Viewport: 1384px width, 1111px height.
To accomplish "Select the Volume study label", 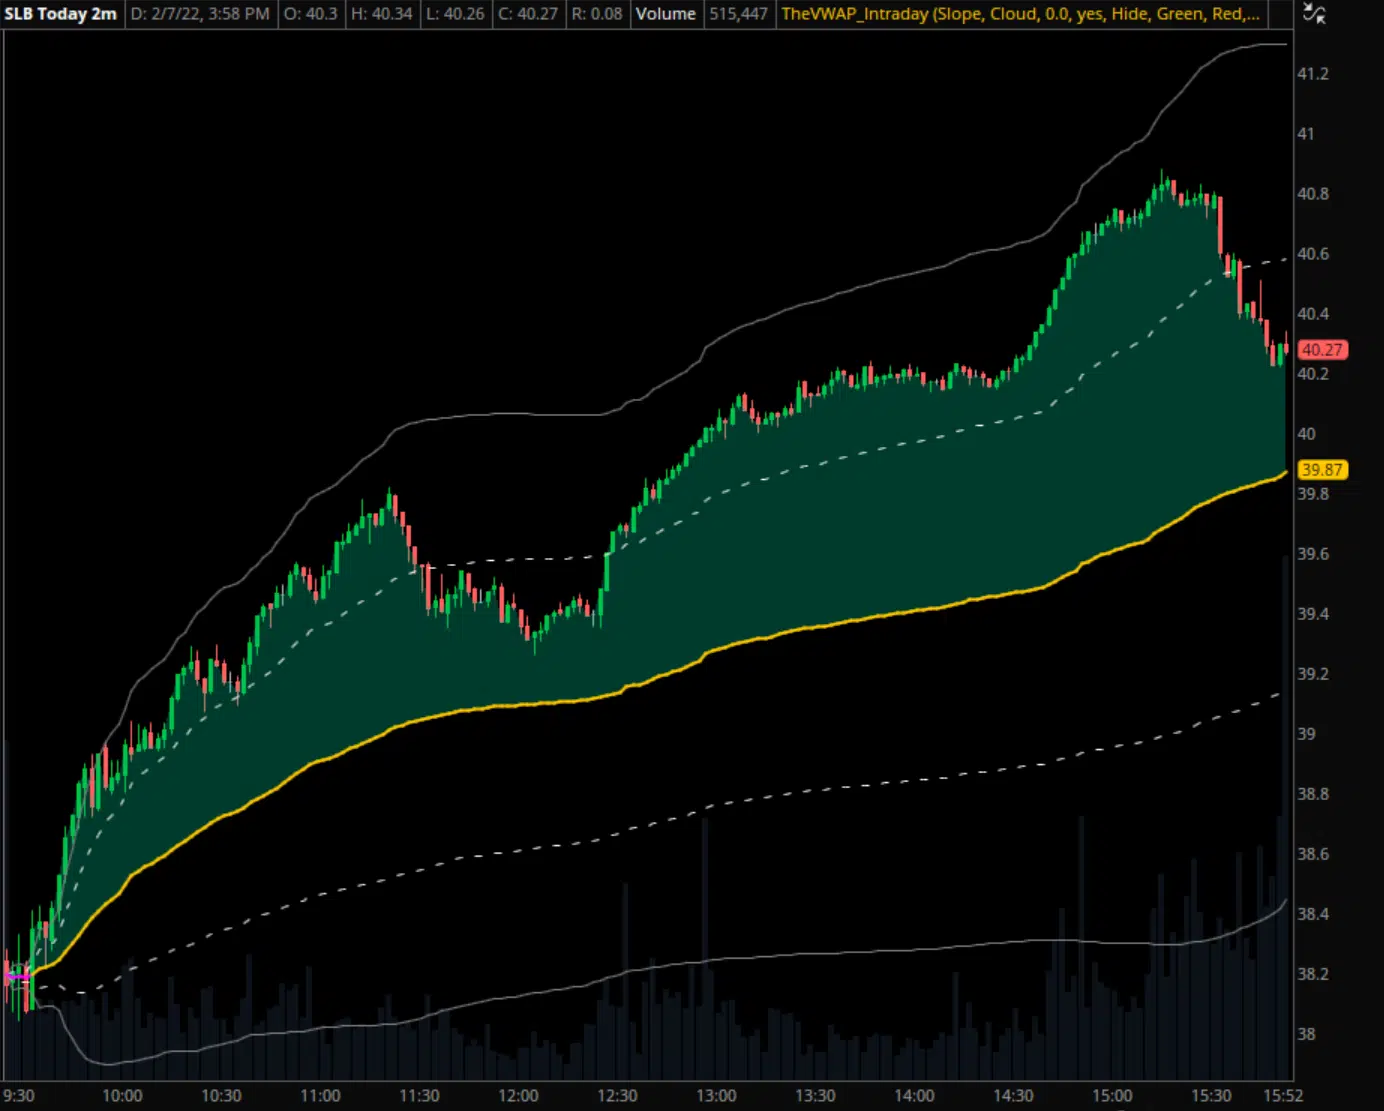I will pos(666,14).
